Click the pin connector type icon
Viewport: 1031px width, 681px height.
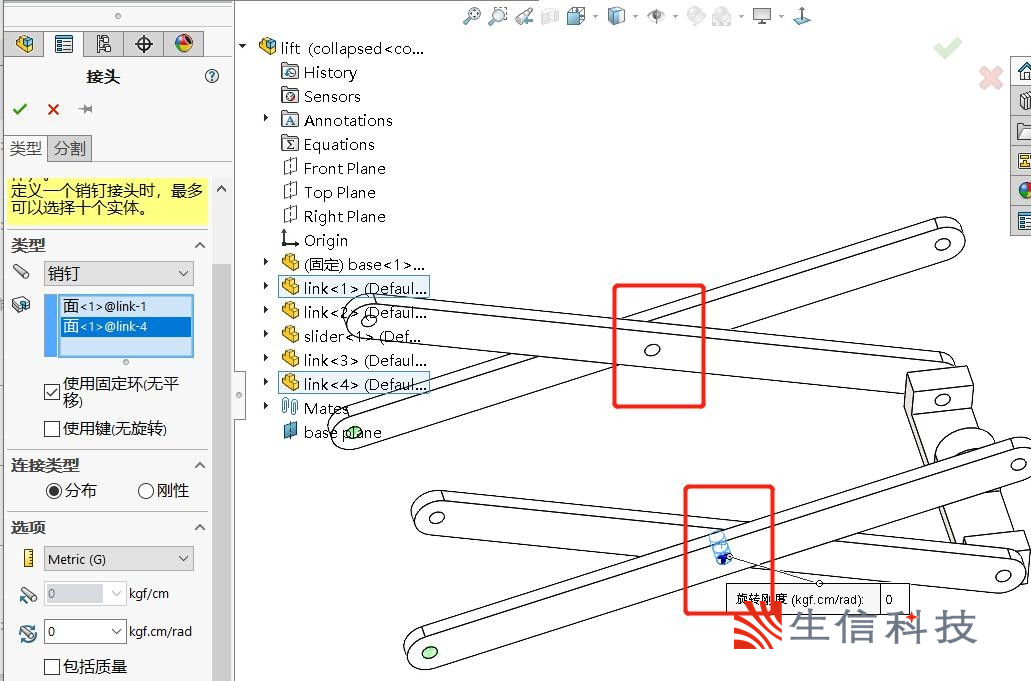[21, 271]
